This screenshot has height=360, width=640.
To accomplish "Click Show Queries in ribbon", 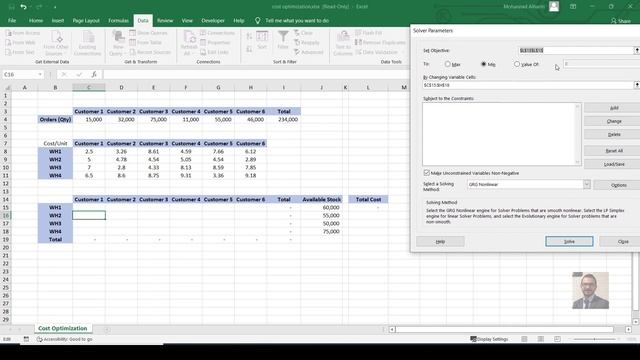I will (x=149, y=33).
